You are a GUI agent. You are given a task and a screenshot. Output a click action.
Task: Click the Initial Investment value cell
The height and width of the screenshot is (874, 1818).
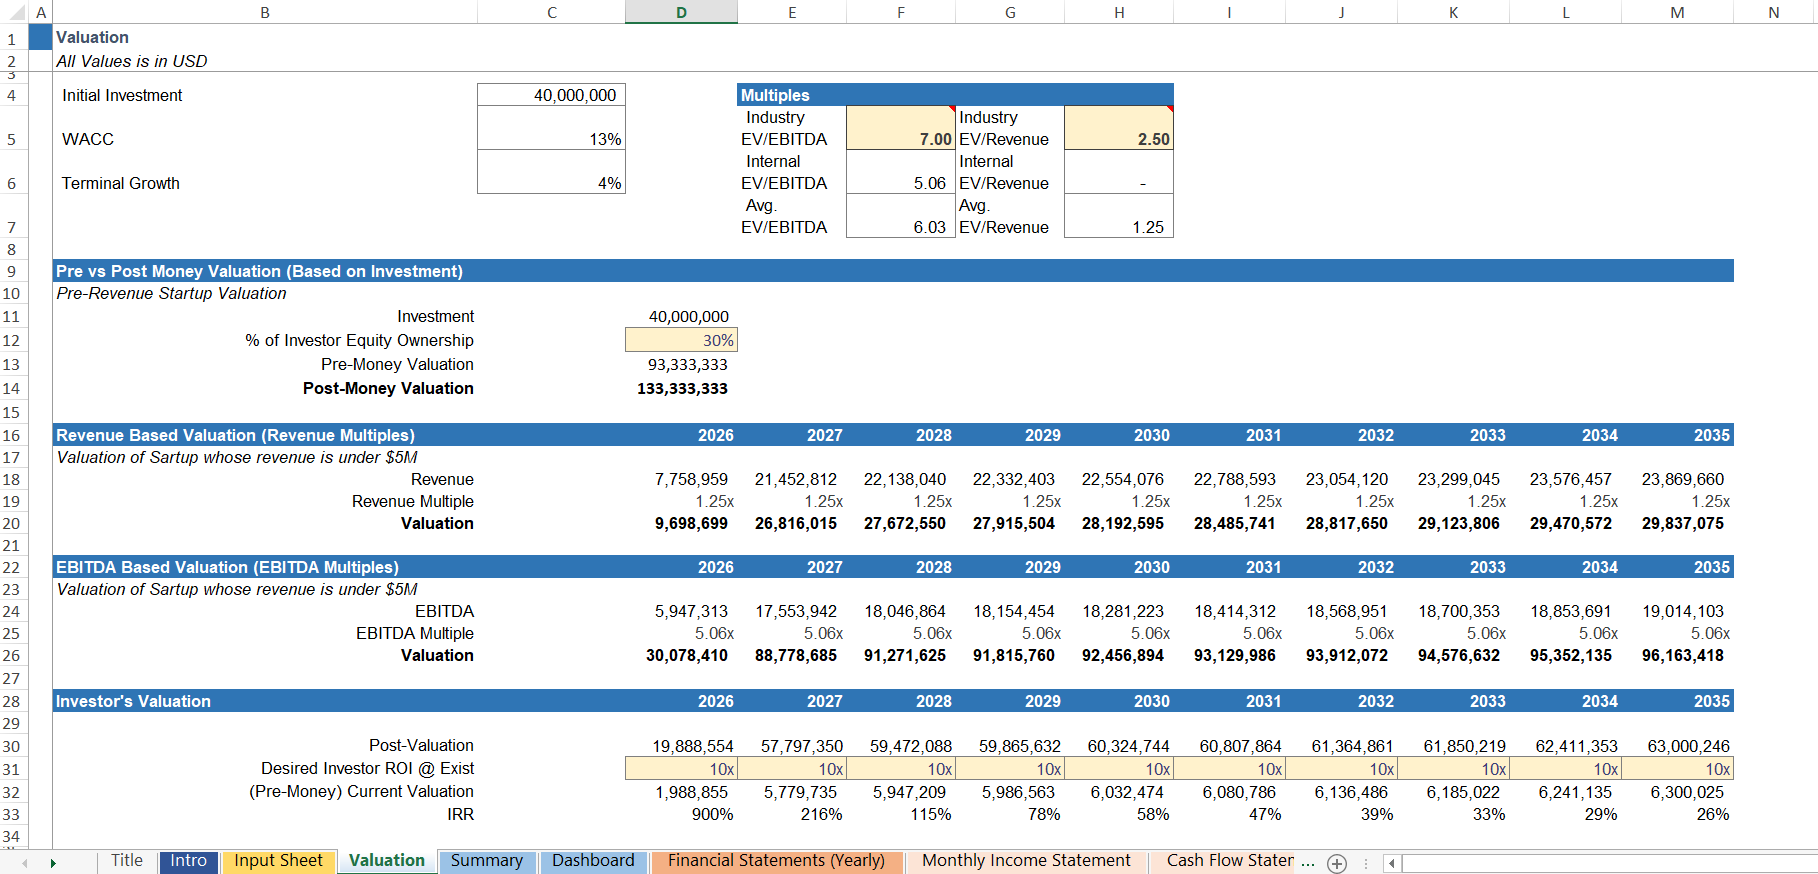pyautogui.click(x=551, y=95)
